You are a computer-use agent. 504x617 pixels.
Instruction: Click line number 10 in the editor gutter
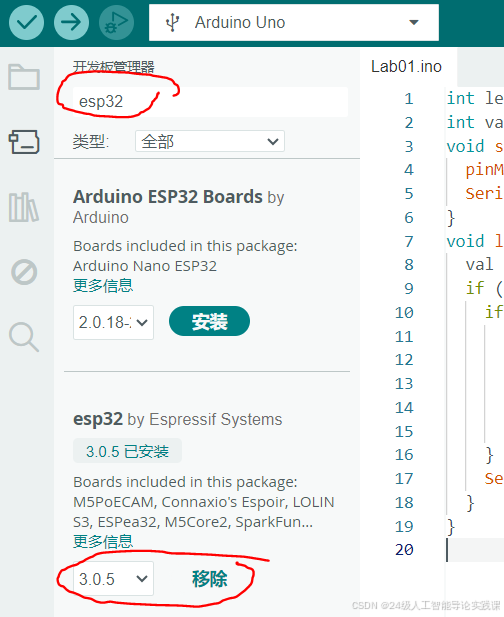coord(404,312)
